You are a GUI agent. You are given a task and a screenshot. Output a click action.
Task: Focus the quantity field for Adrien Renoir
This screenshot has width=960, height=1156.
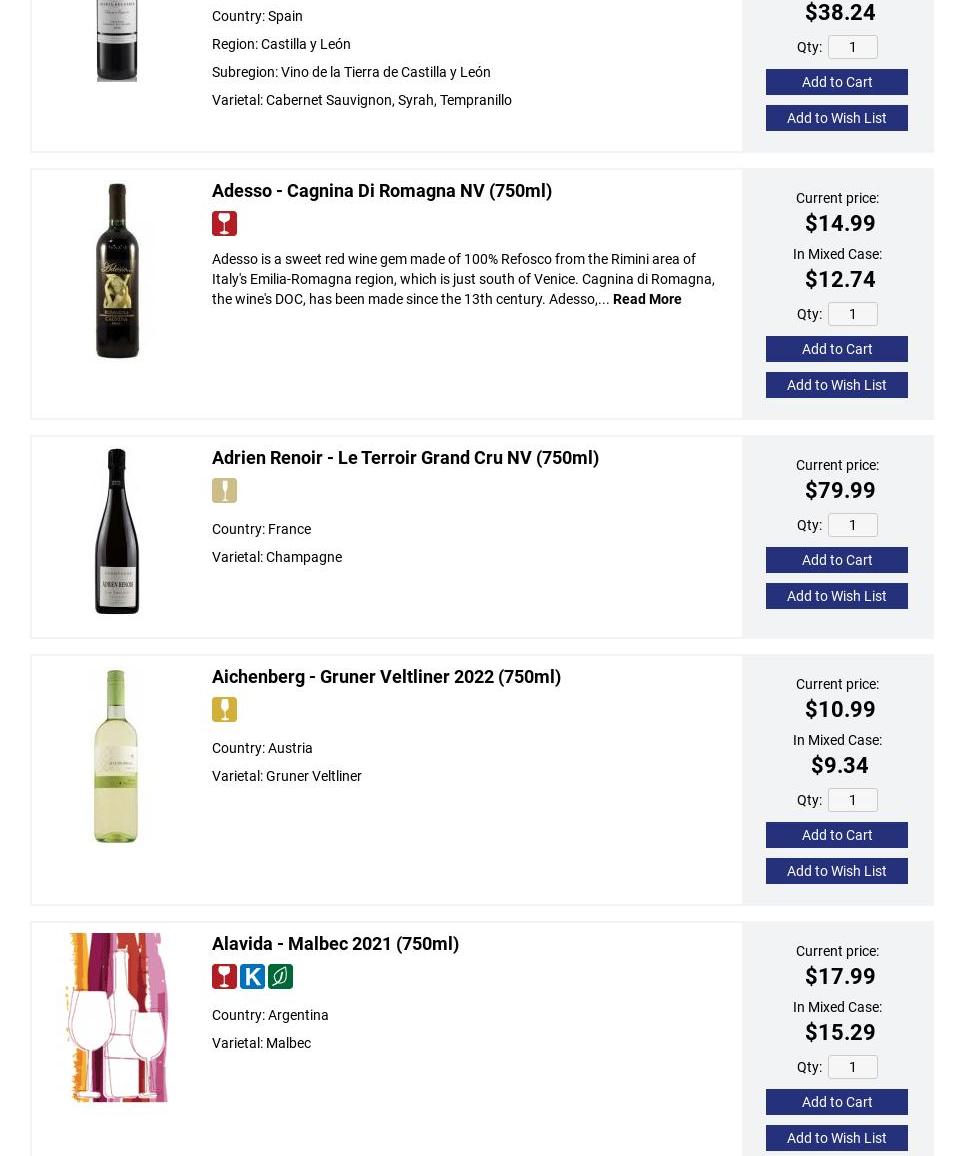click(852, 525)
